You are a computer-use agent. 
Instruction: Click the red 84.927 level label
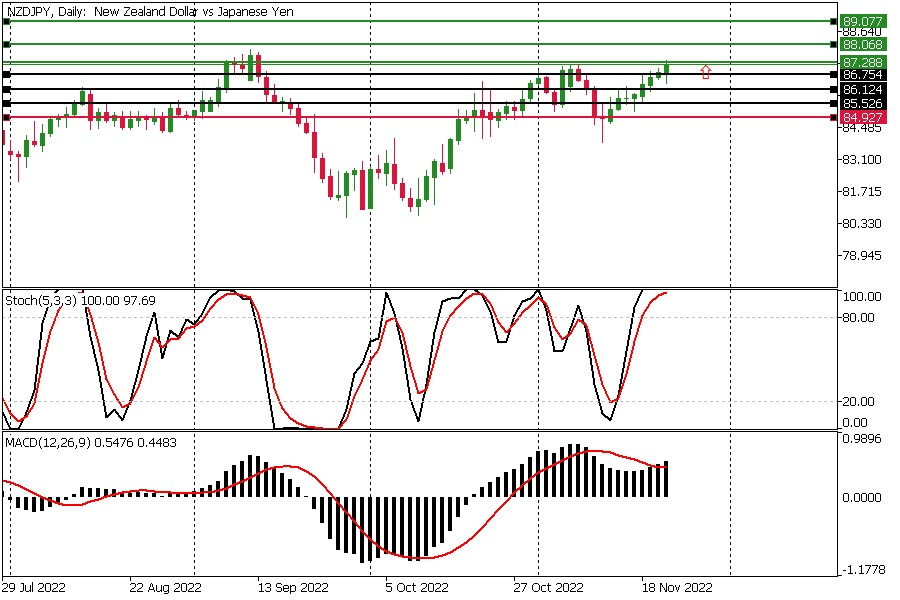(x=862, y=118)
